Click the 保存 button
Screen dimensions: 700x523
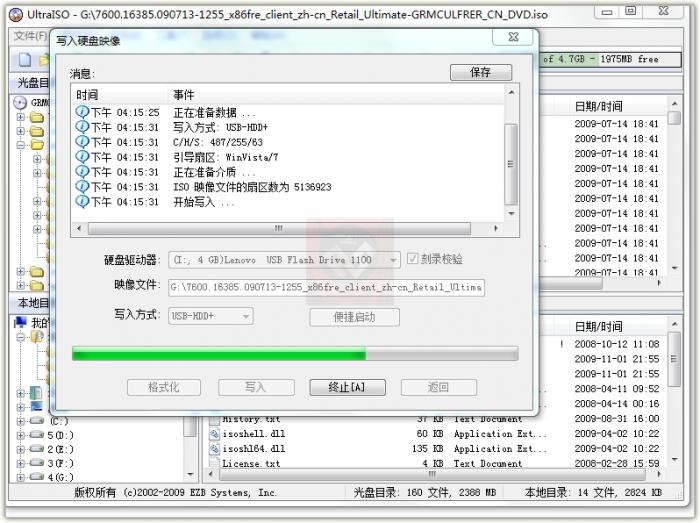481,72
